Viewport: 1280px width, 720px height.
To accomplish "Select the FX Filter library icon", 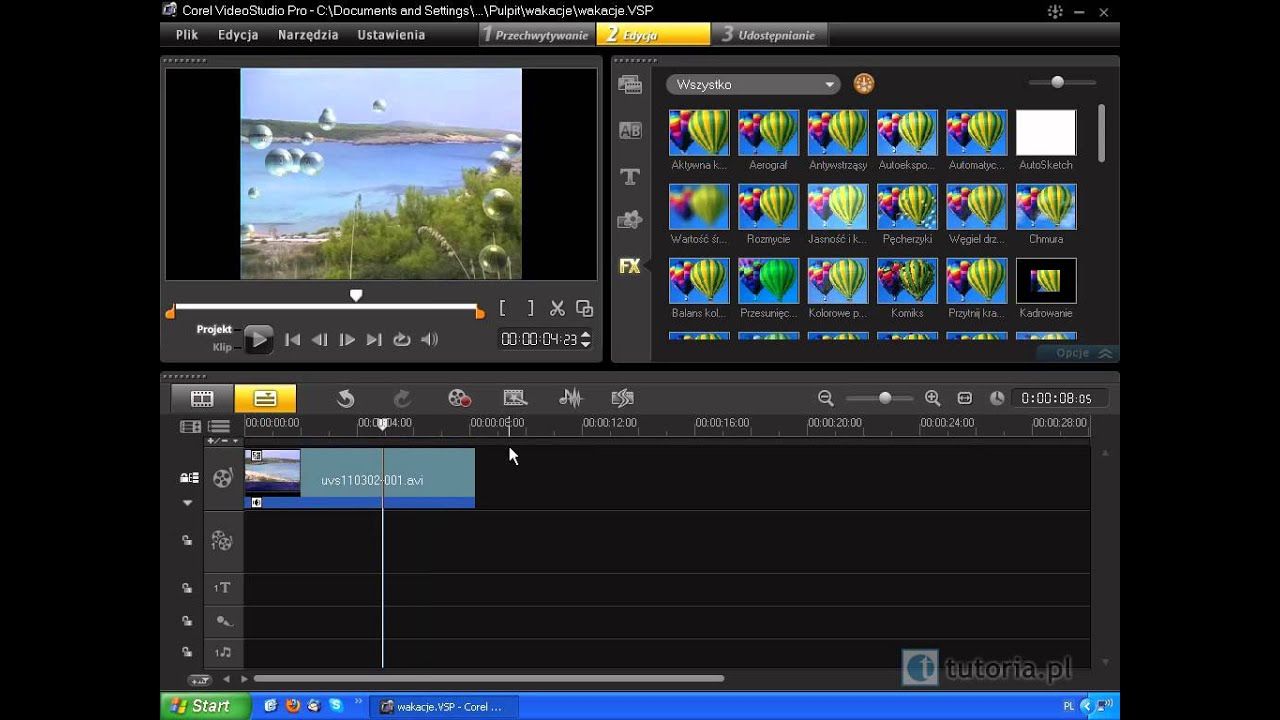I will 630,266.
